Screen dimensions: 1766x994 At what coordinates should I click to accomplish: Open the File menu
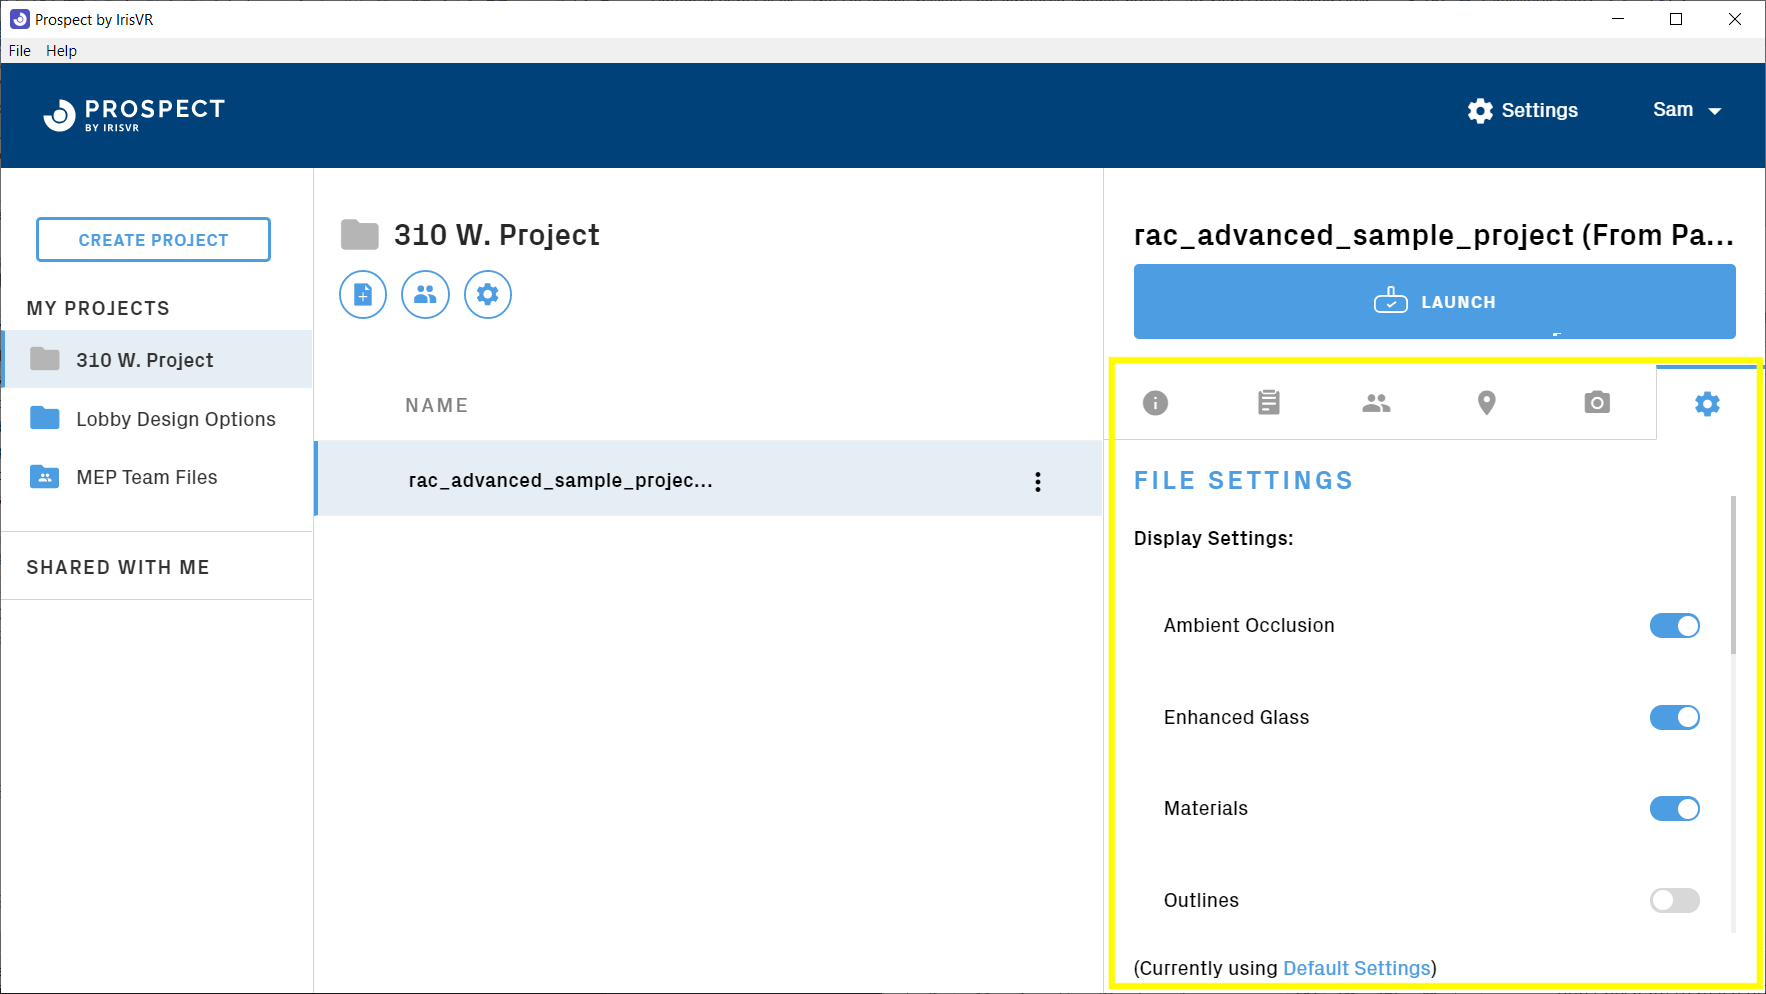(x=20, y=51)
